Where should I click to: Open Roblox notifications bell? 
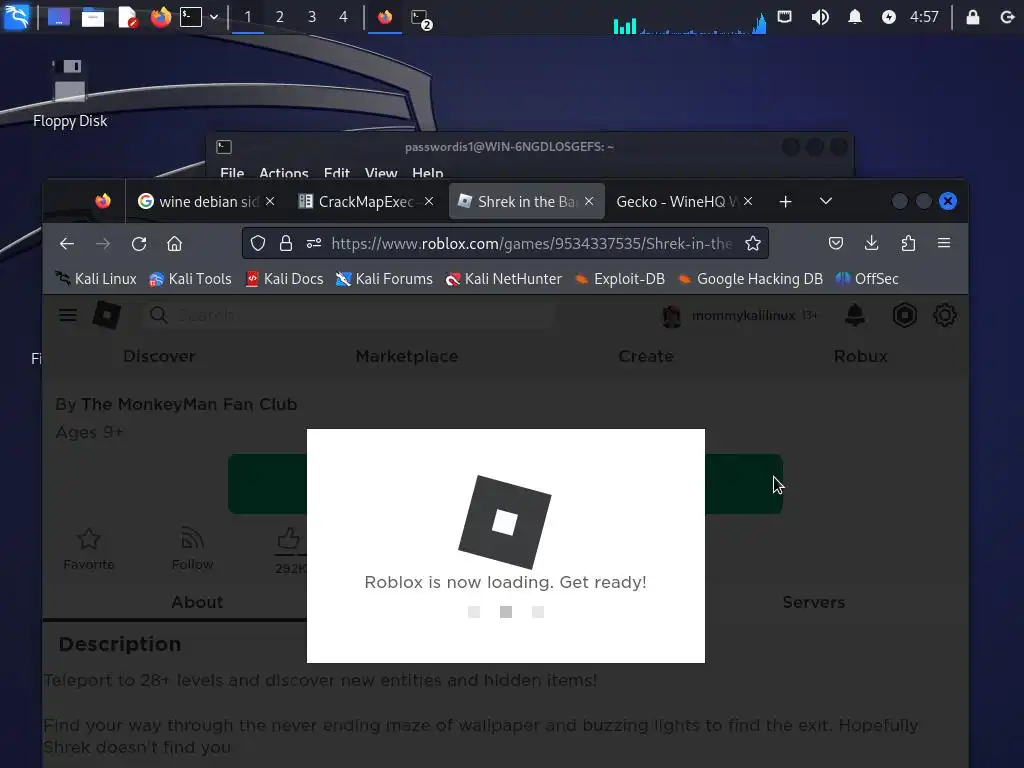pos(855,315)
